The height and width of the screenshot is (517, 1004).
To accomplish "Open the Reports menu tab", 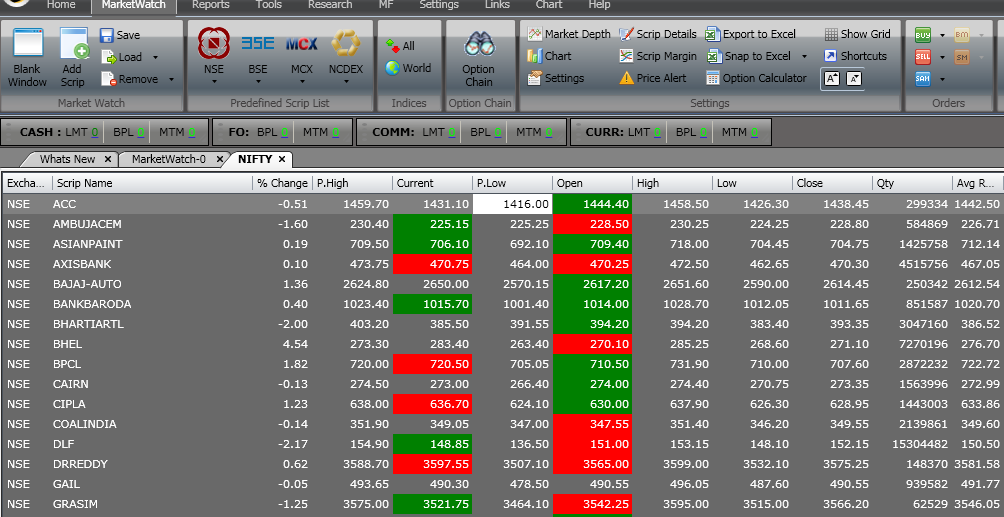I will 211,5.
